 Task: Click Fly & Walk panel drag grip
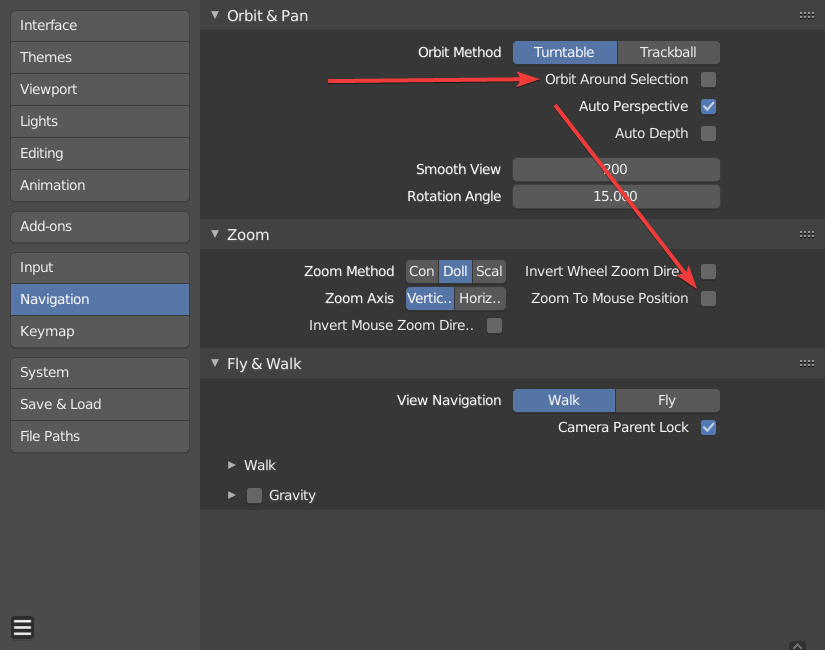[806, 363]
